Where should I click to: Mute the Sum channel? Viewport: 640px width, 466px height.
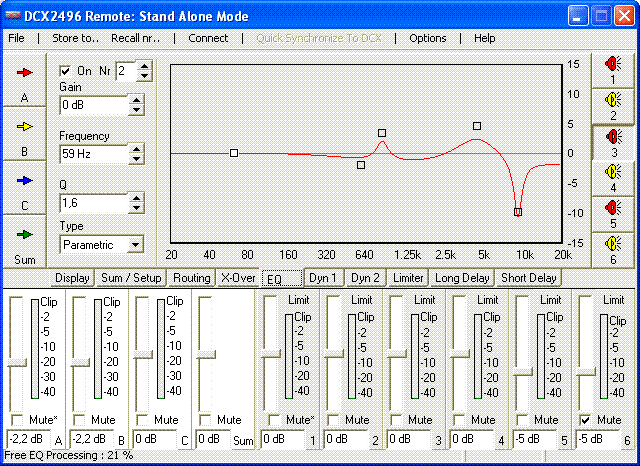[205, 420]
